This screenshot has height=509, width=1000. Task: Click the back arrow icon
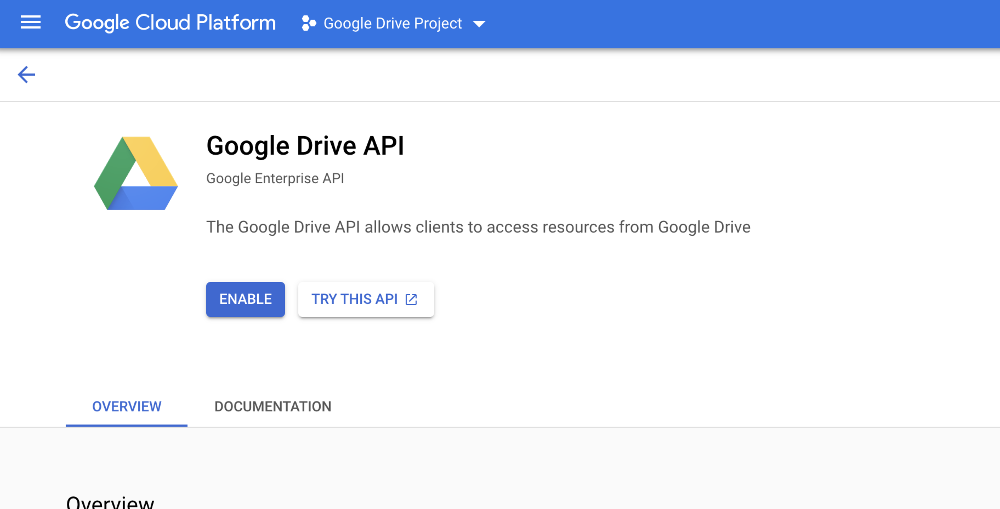coord(26,75)
